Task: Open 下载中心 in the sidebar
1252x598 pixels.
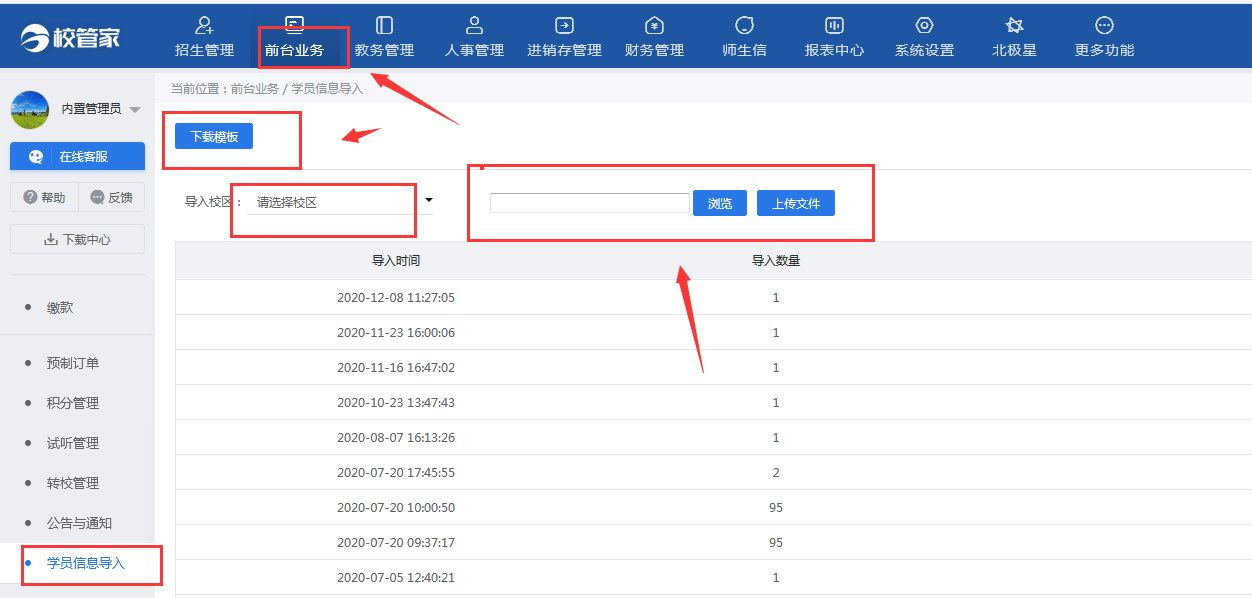Action: pos(77,240)
